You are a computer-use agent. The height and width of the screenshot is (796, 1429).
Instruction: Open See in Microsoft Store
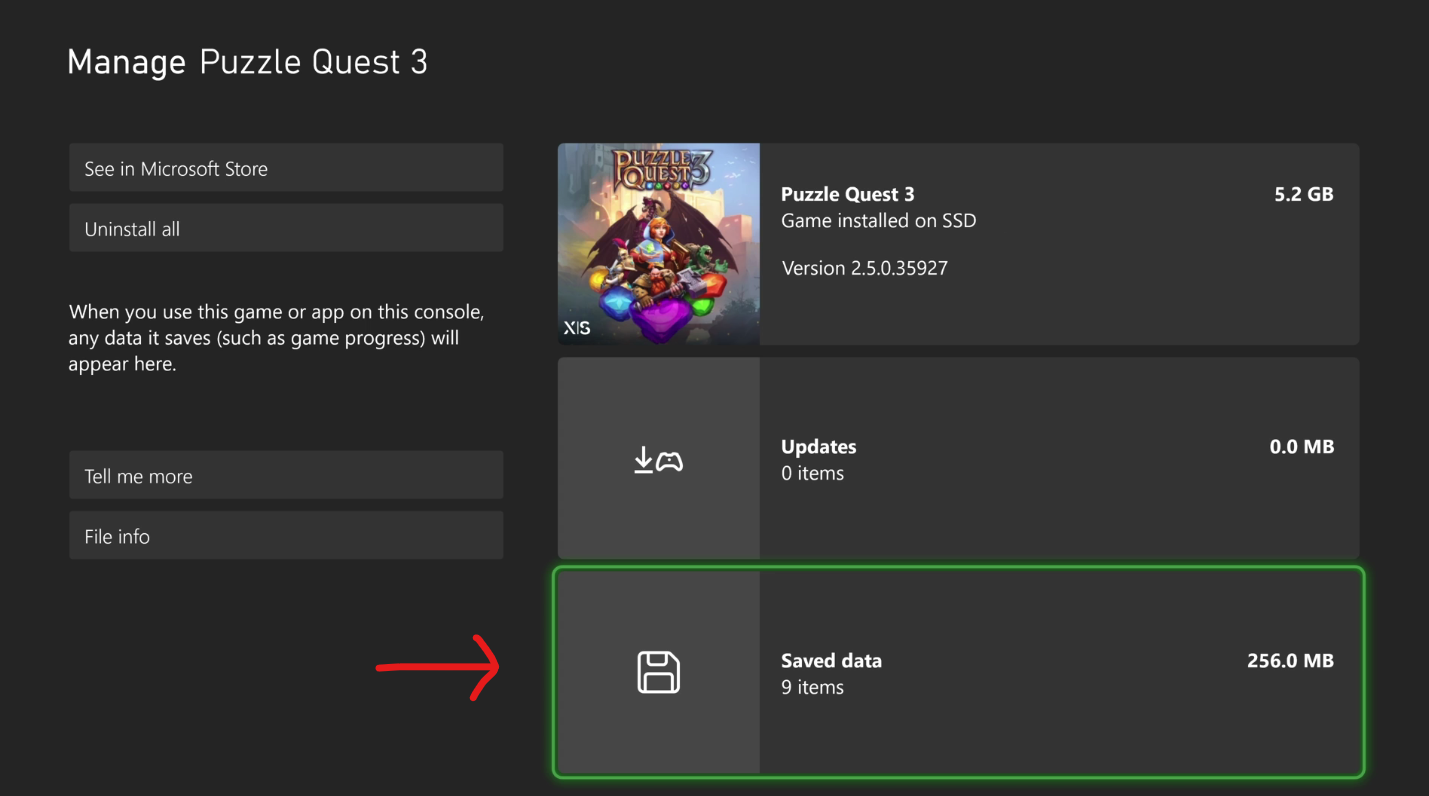pyautogui.click(x=286, y=168)
